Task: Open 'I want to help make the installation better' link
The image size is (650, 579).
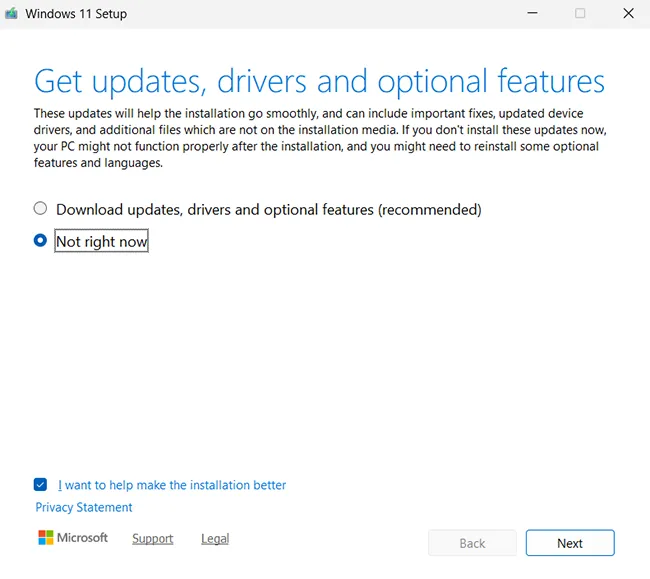Action: (172, 485)
